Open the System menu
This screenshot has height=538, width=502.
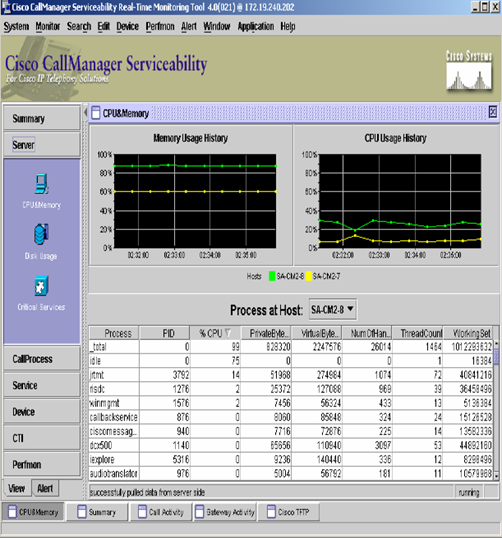coord(16,26)
